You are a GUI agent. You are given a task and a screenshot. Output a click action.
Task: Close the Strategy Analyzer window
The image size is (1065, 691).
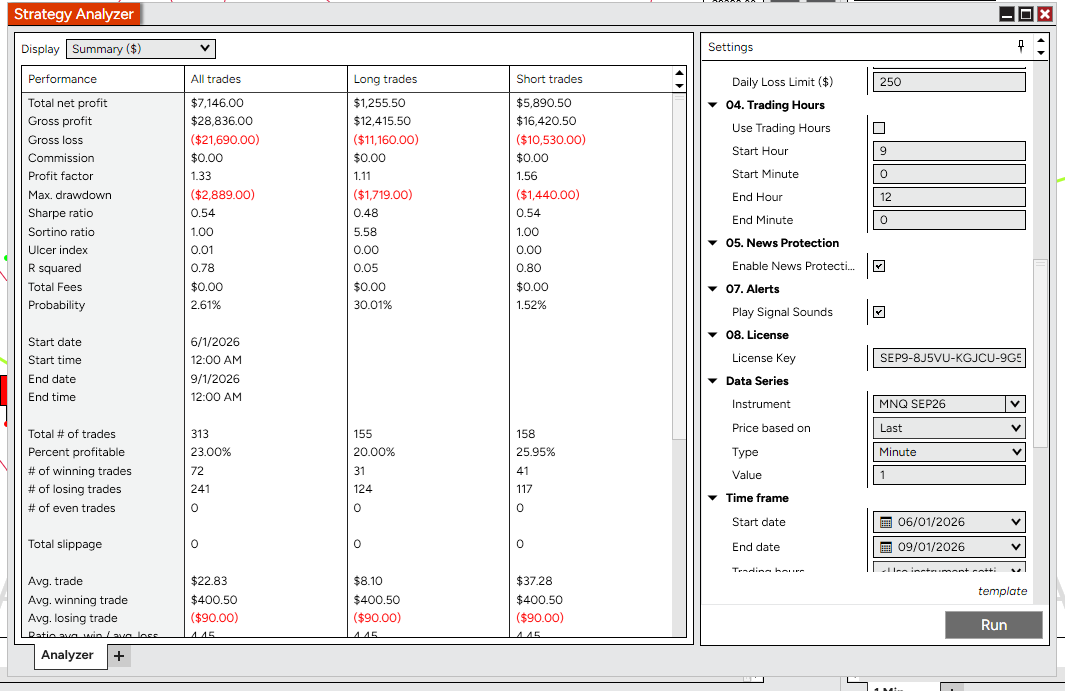(x=1045, y=14)
